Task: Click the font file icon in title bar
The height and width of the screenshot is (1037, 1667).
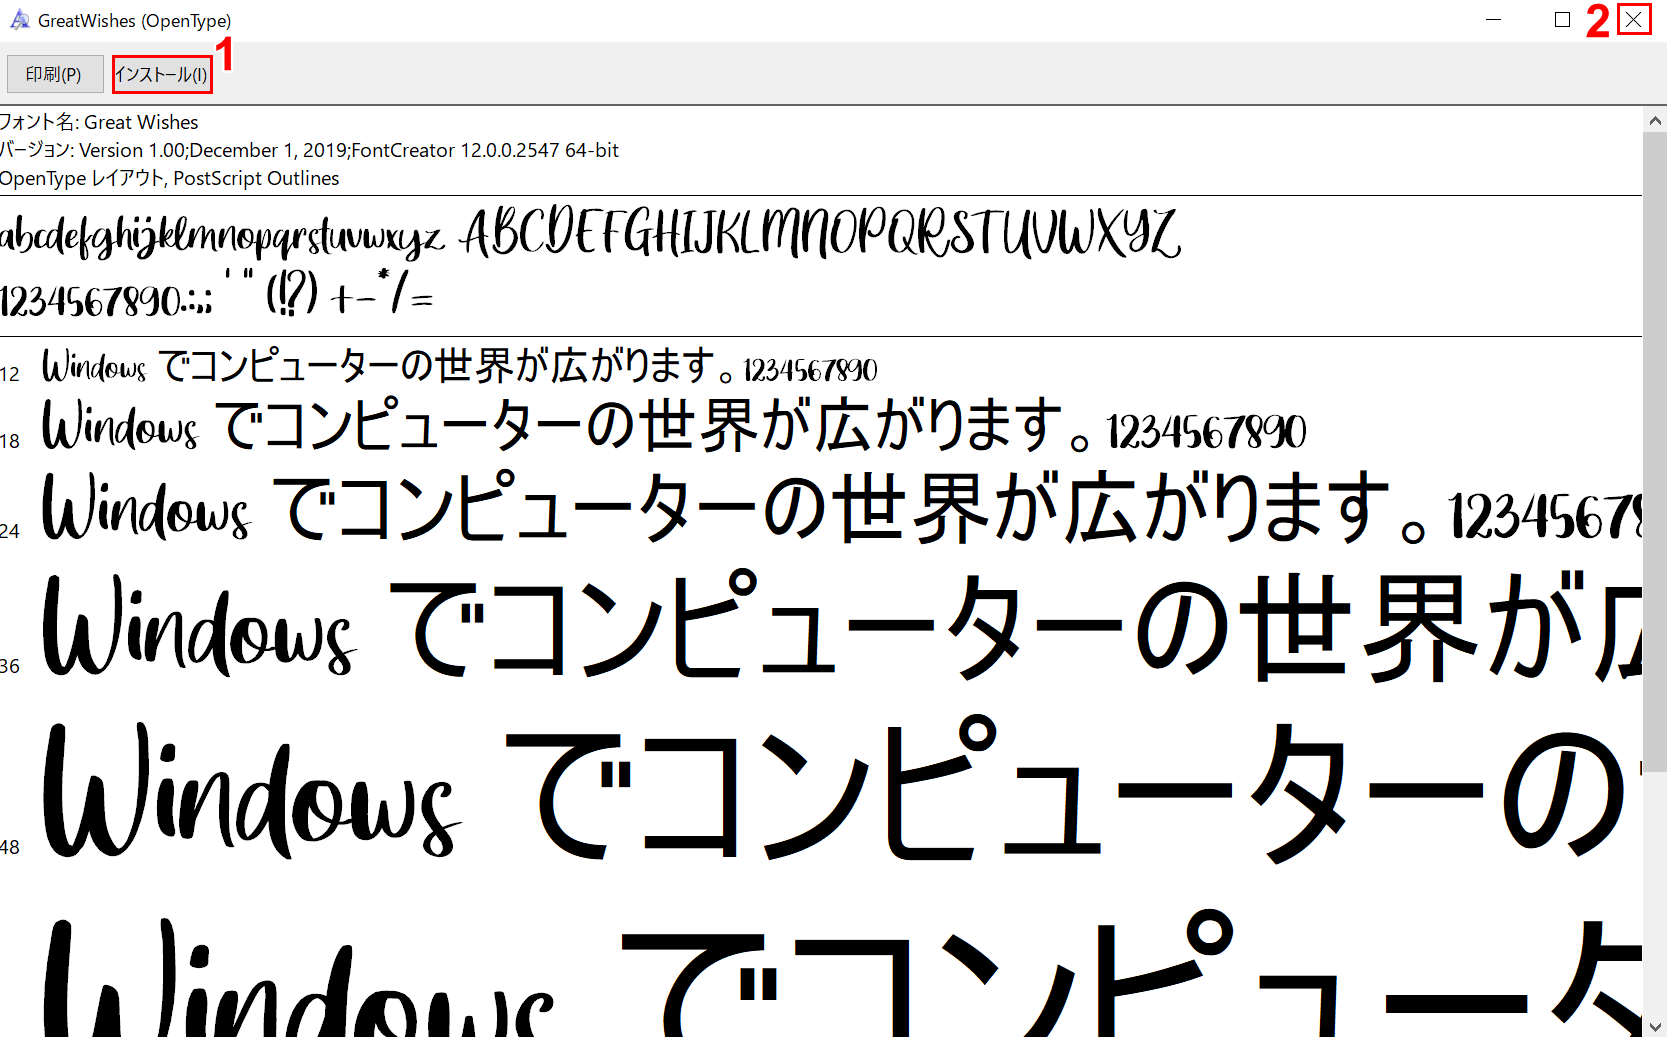Action: (19, 20)
